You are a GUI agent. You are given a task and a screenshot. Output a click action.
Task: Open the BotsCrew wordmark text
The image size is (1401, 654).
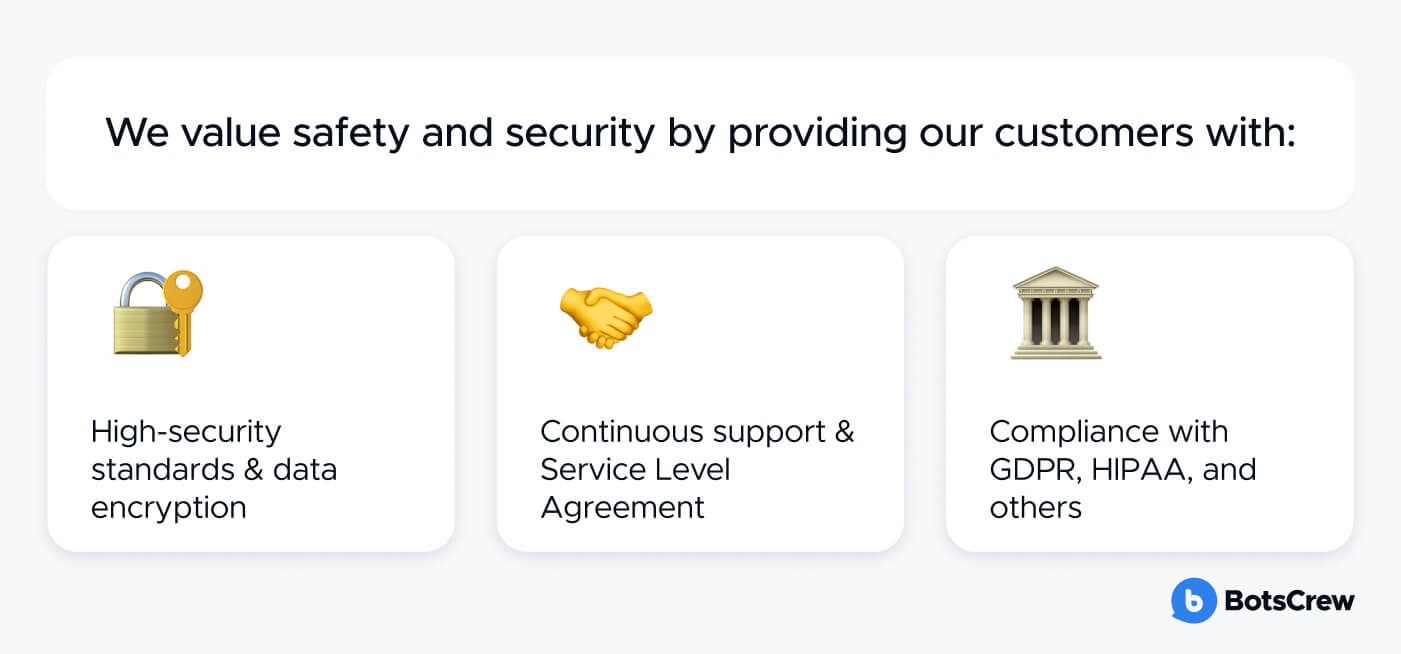(x=1289, y=601)
